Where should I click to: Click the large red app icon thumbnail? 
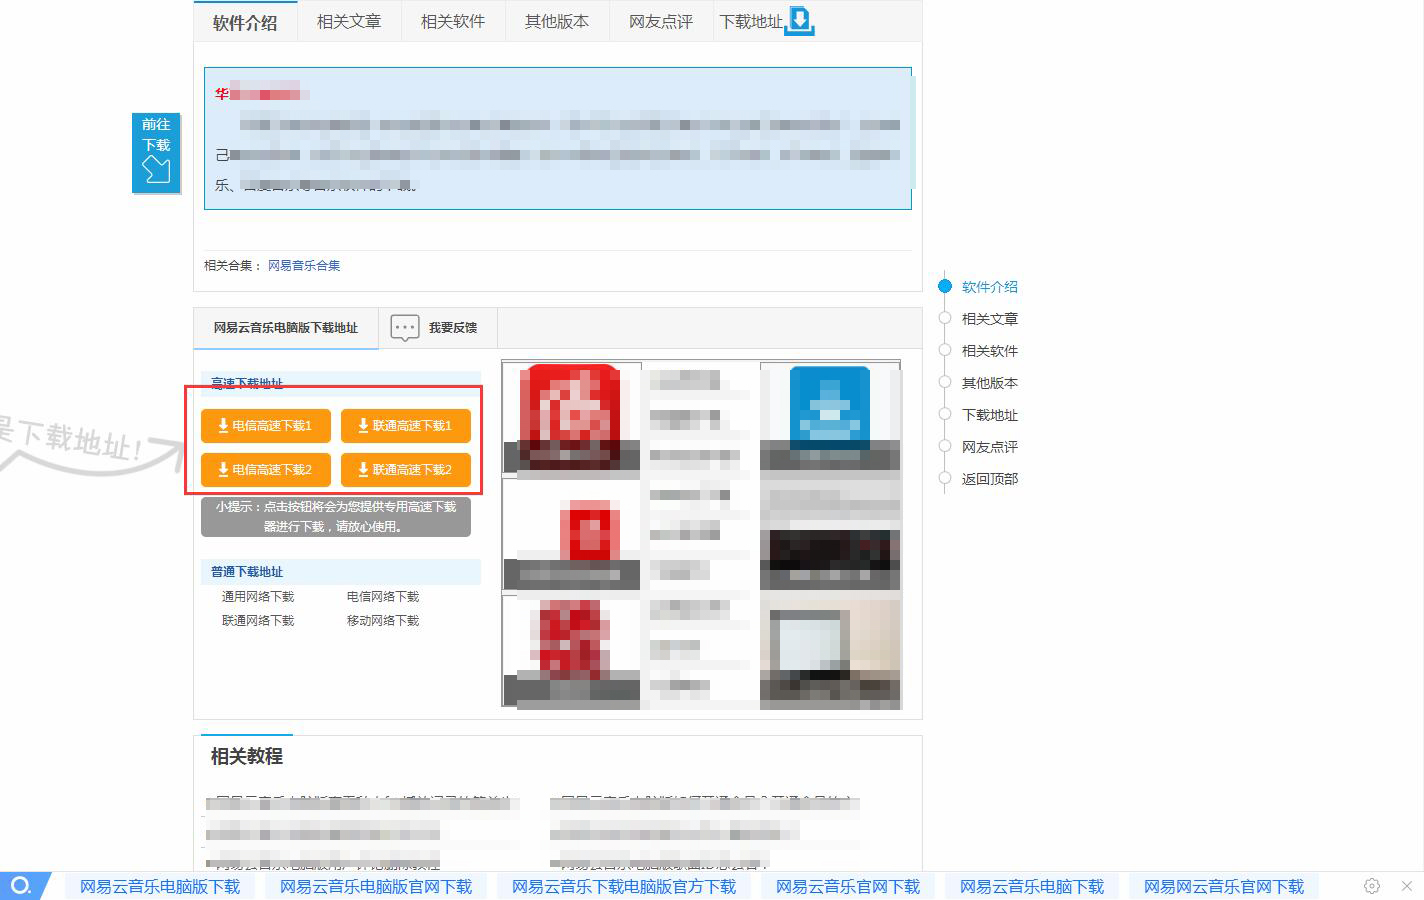572,416
